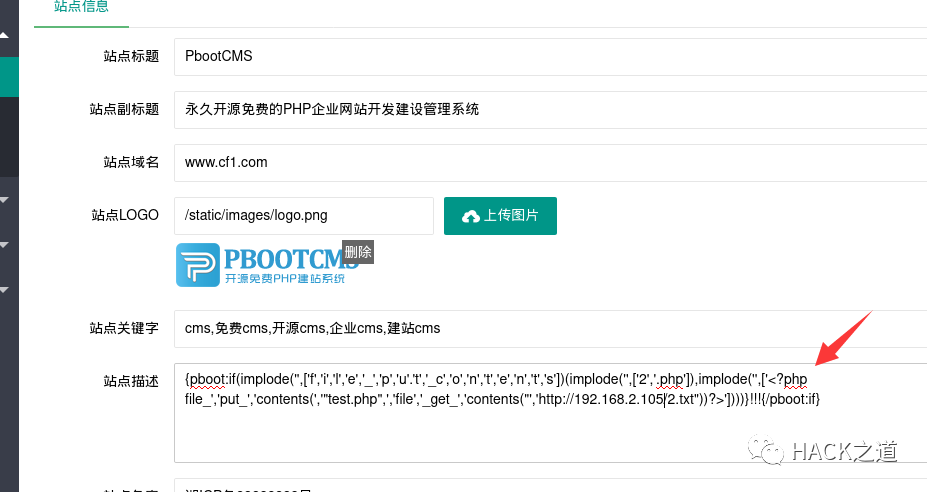Click the PBOOTCMS blue P logo icon
The width and height of the screenshot is (927, 492).
click(197, 265)
